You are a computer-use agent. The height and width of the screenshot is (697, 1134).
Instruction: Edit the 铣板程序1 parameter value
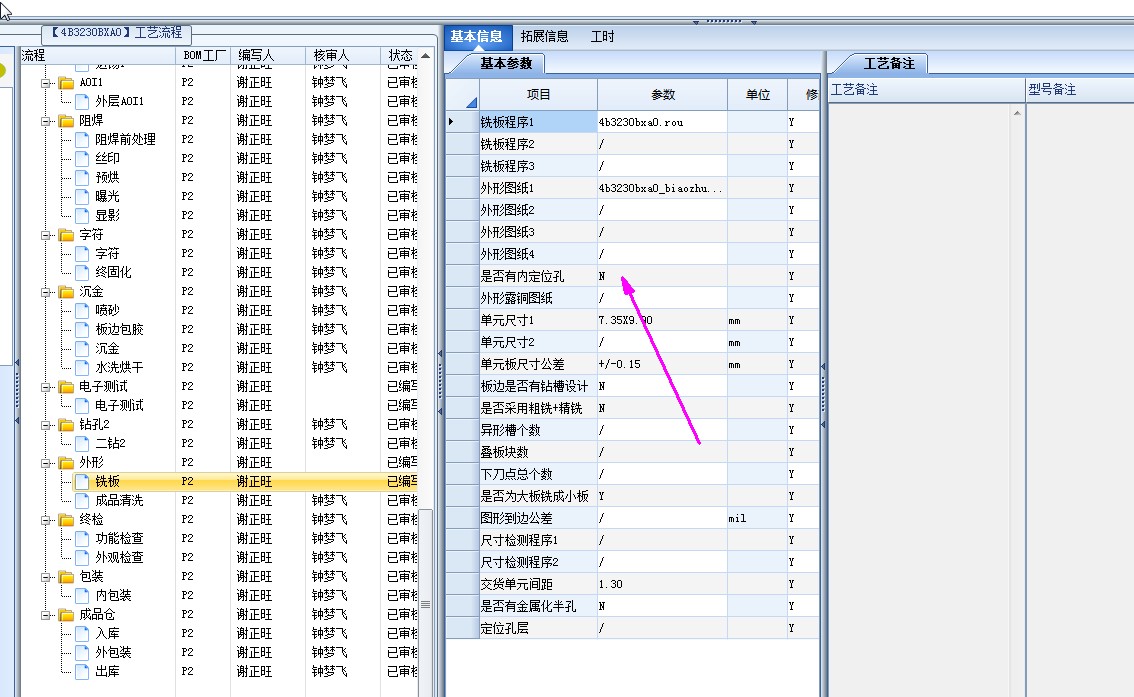662,122
